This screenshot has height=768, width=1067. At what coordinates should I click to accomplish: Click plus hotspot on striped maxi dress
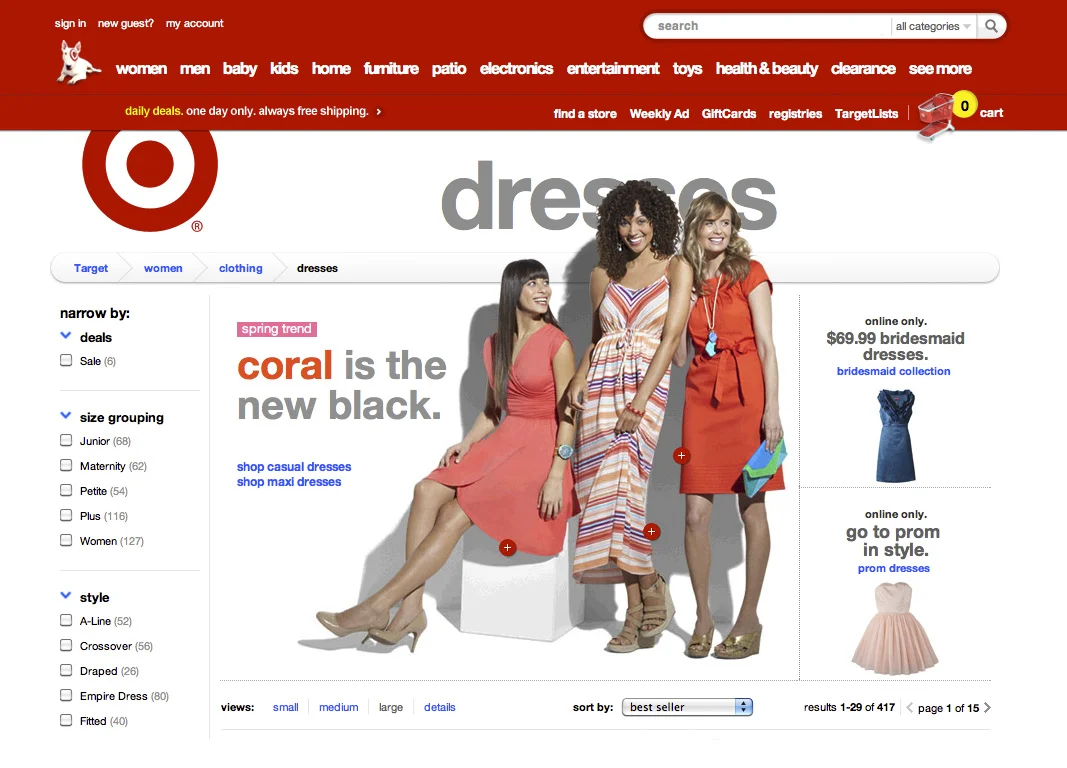point(651,531)
